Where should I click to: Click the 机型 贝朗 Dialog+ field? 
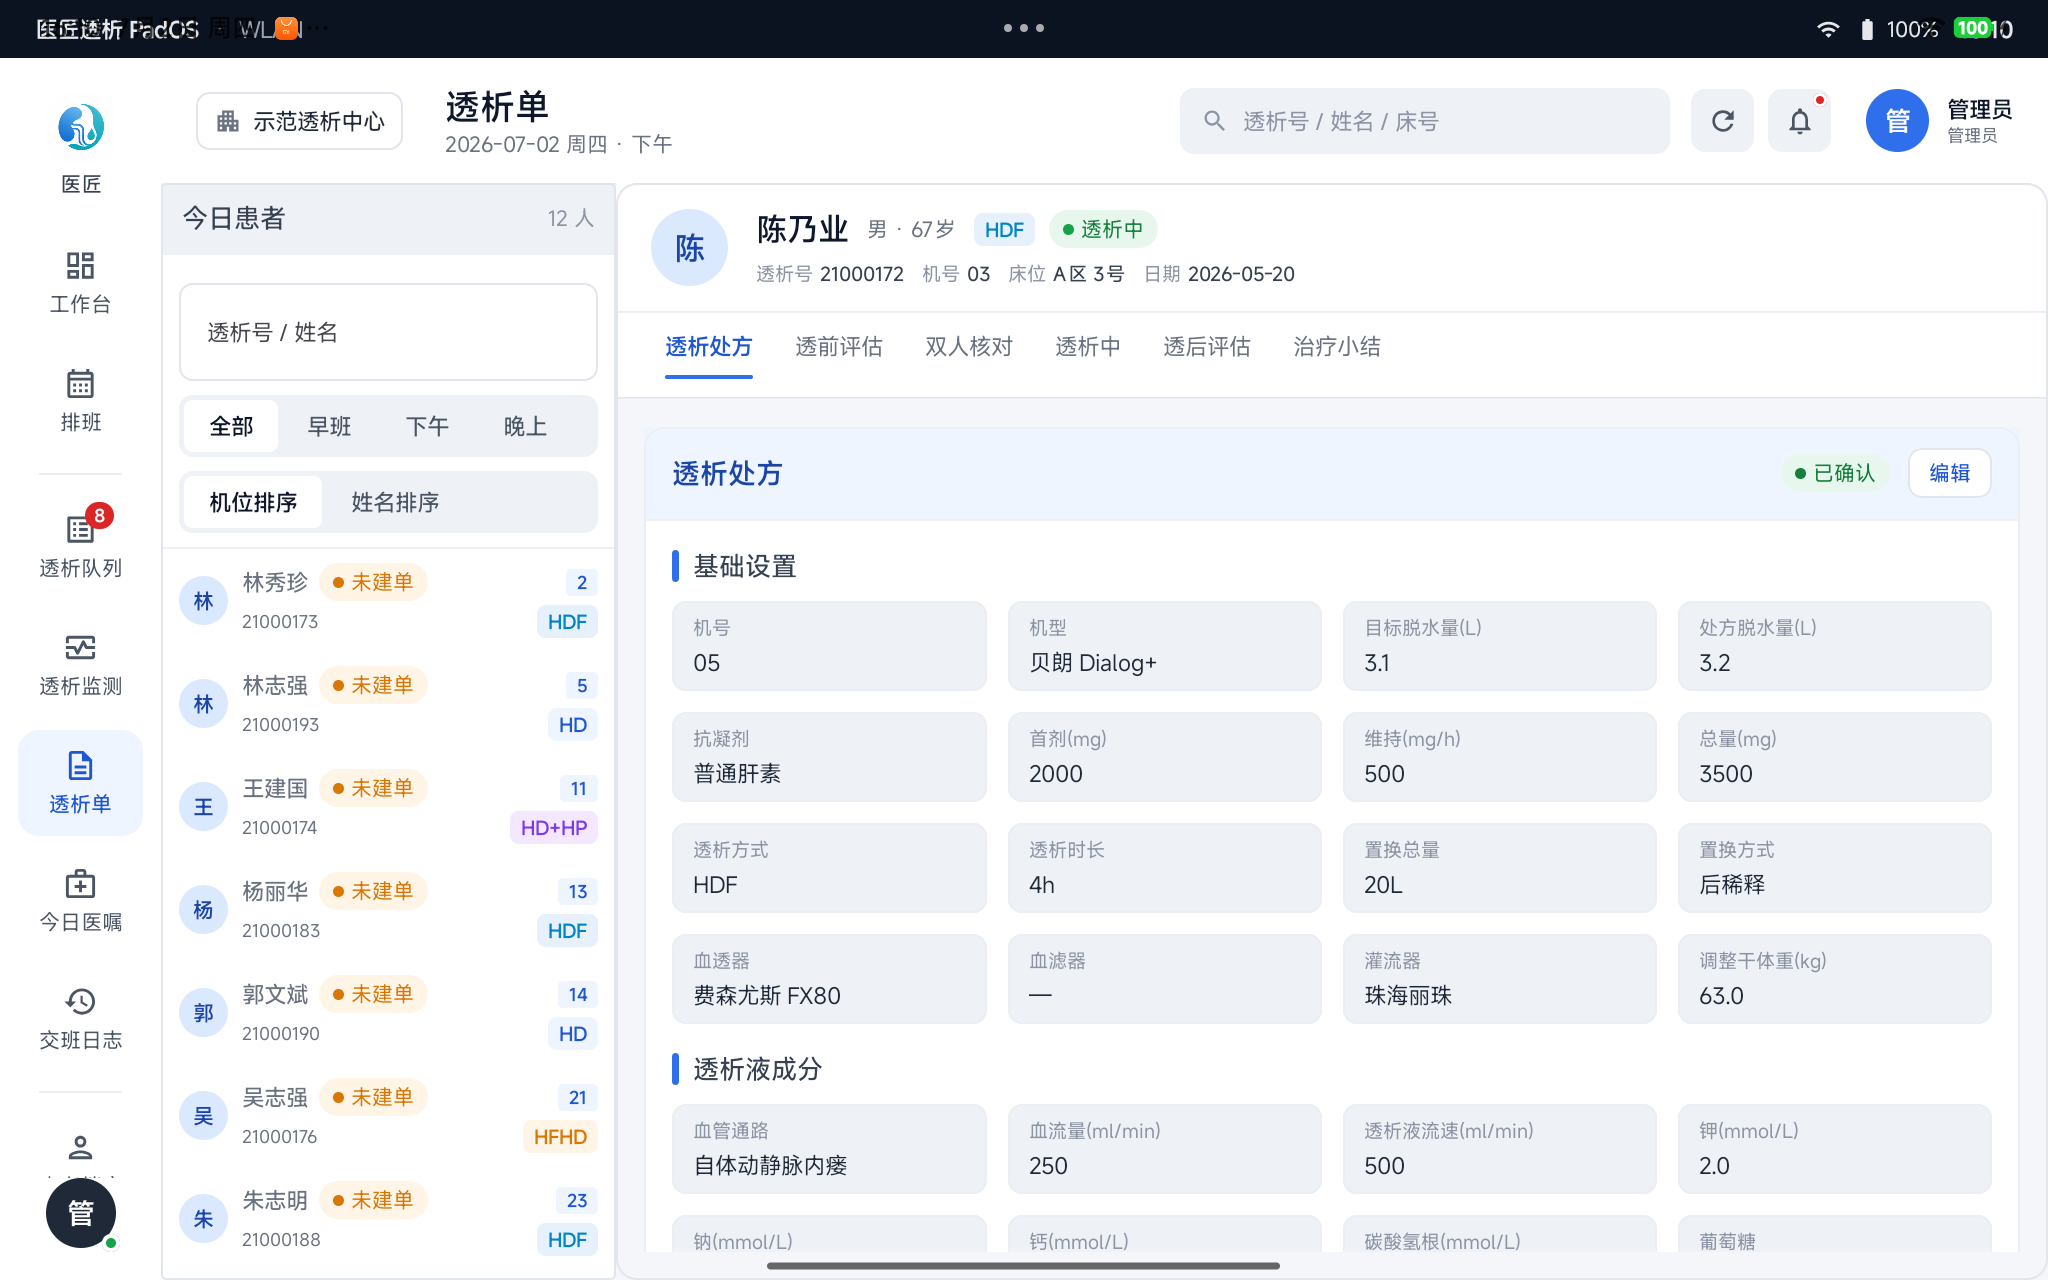pos(1164,646)
